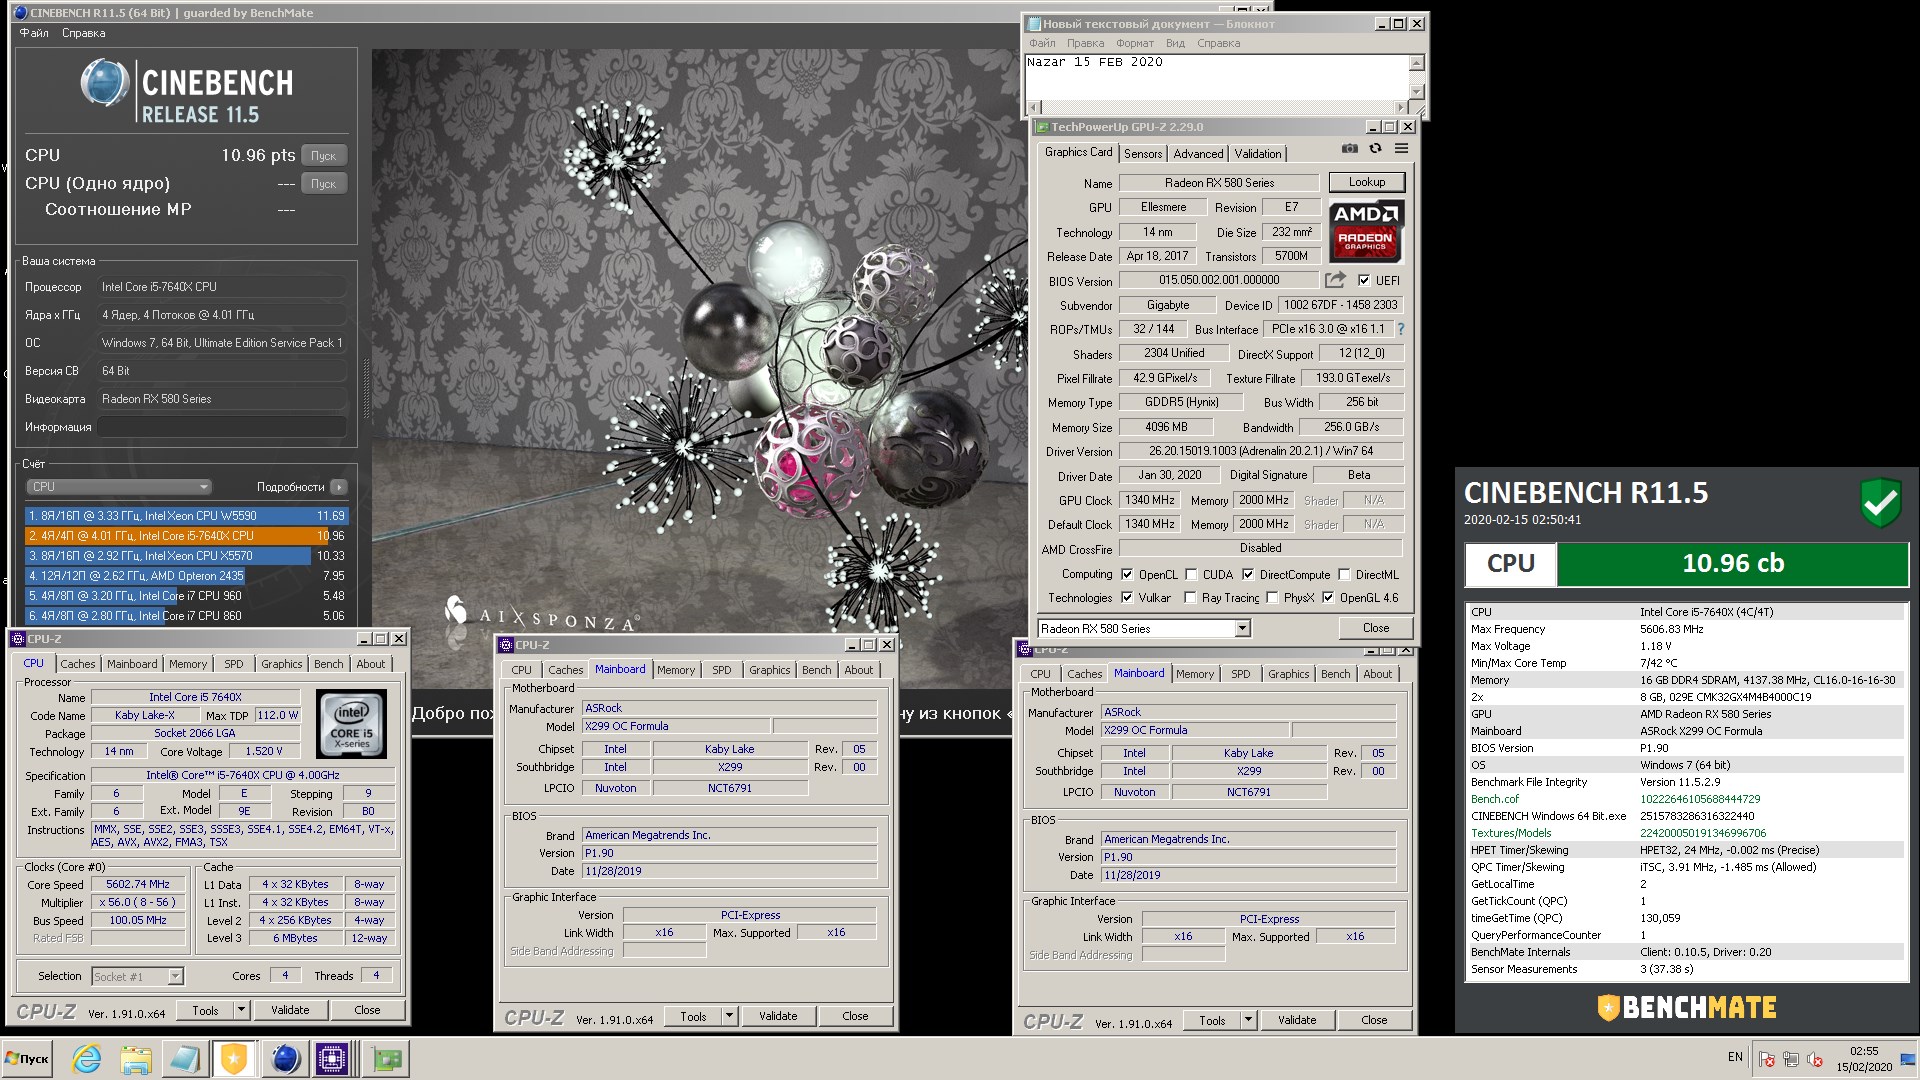
Task: Click the Bus Interface question mark icon
Action: (x=1400, y=329)
